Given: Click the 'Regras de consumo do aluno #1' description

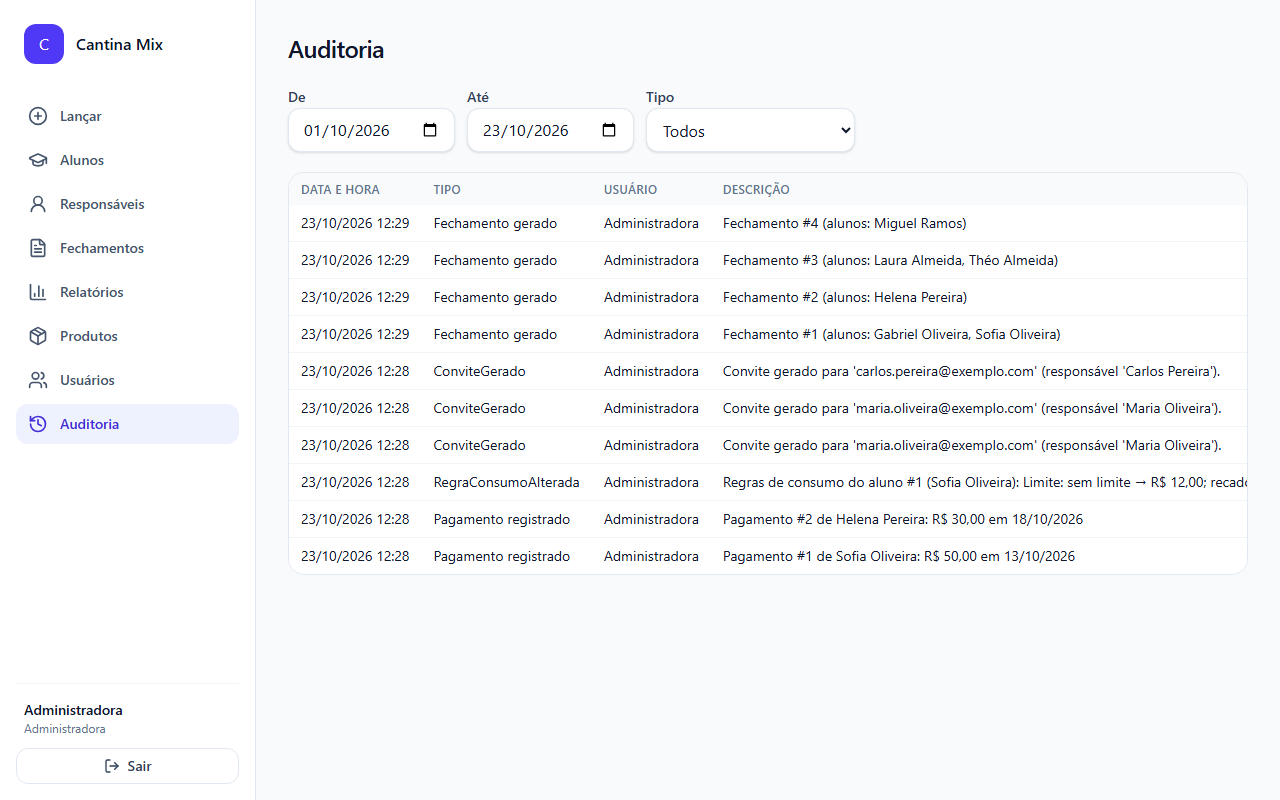Looking at the screenshot, I should click(x=985, y=482).
